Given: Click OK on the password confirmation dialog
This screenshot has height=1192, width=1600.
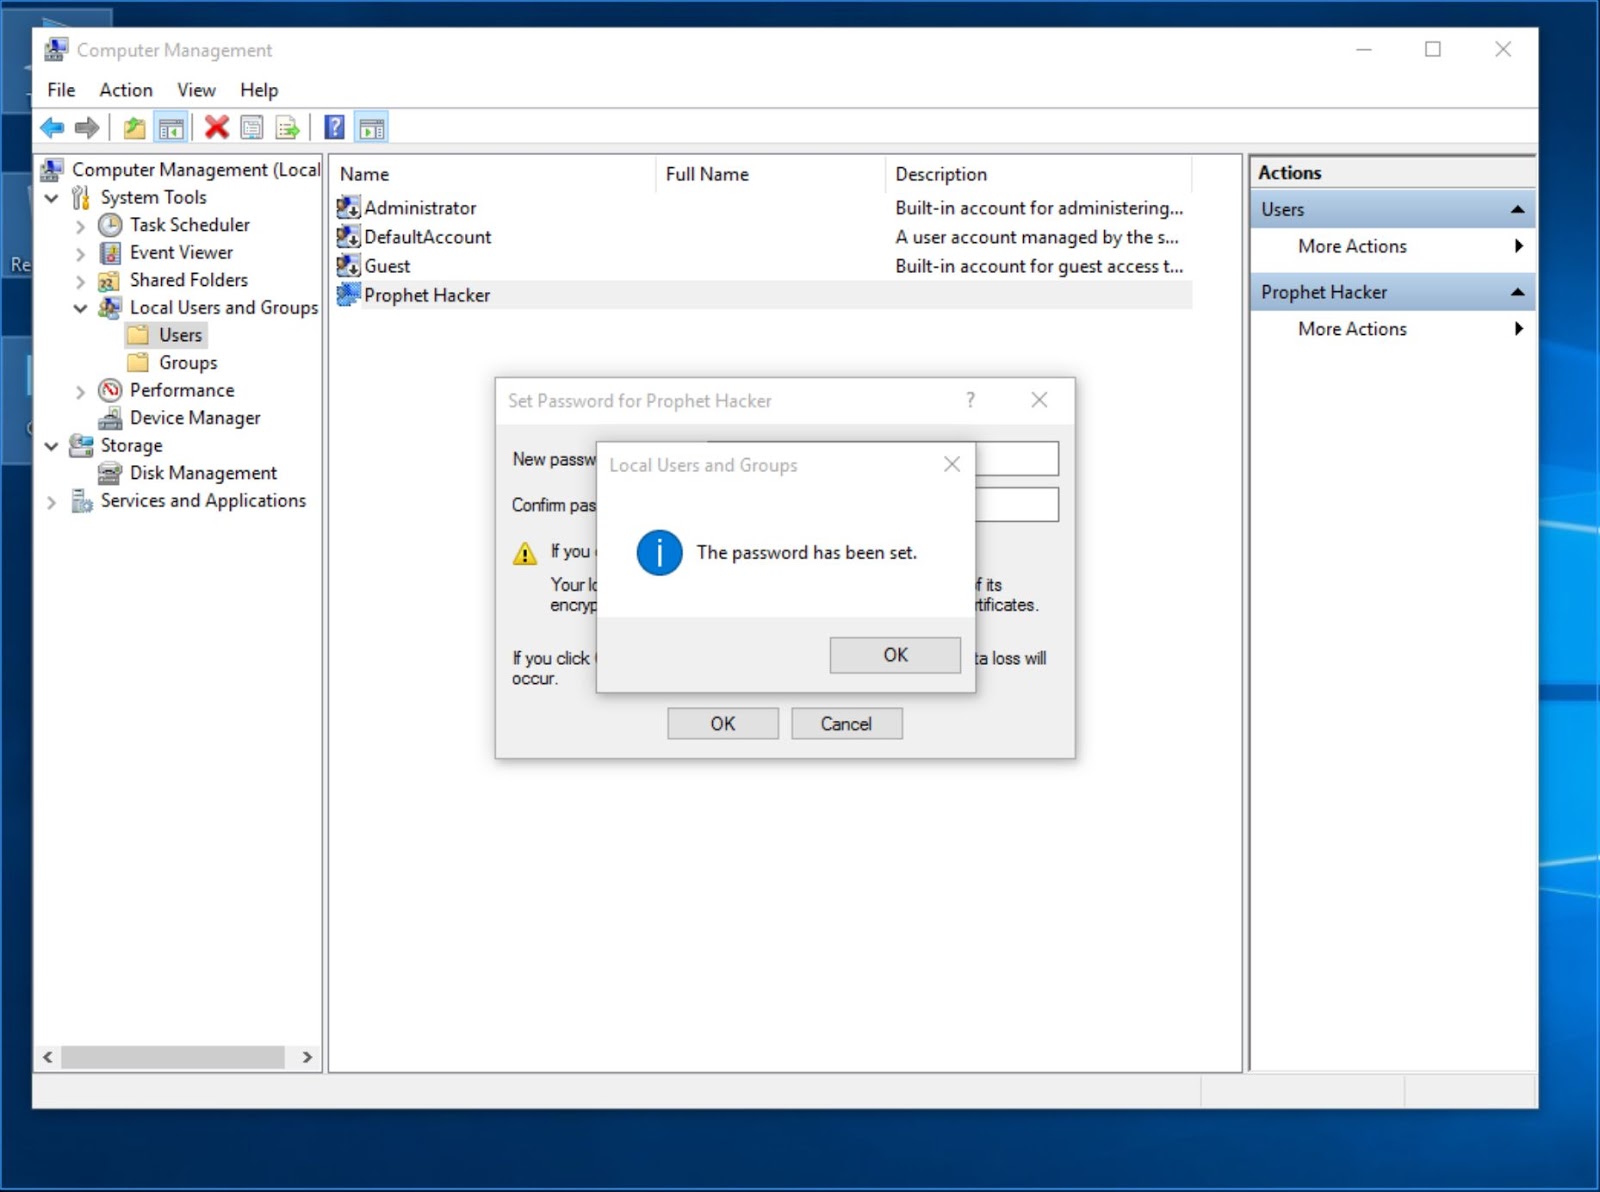Looking at the screenshot, I should coord(894,655).
